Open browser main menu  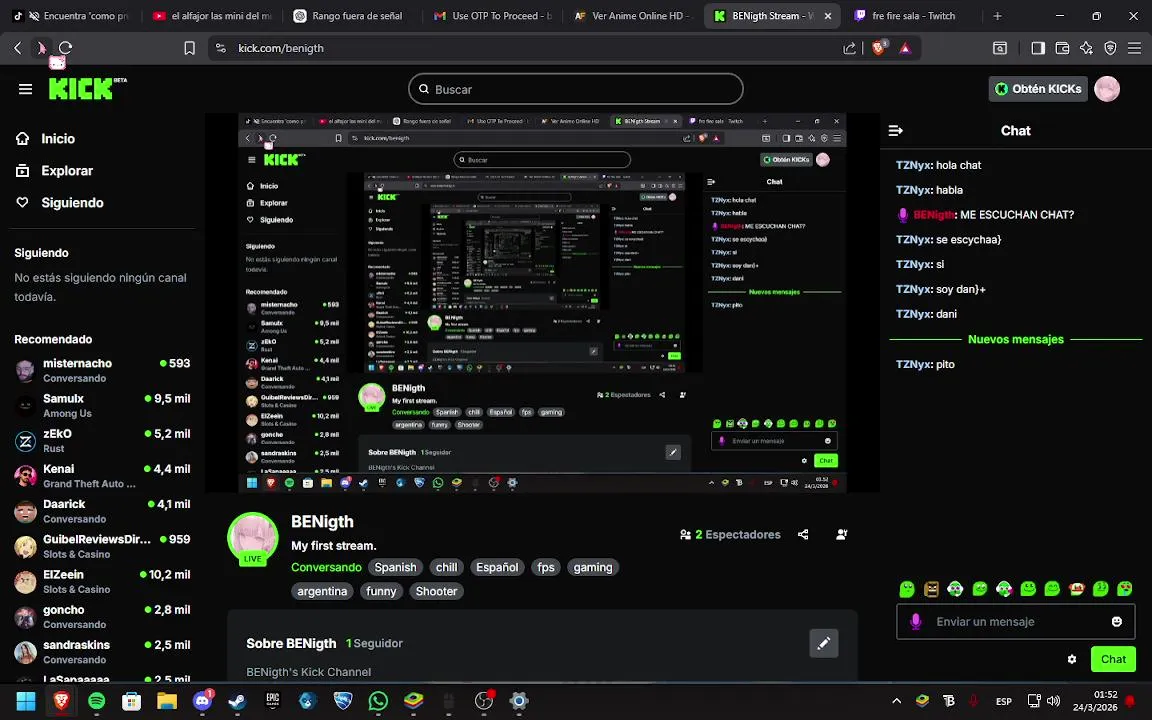[x=1134, y=48]
